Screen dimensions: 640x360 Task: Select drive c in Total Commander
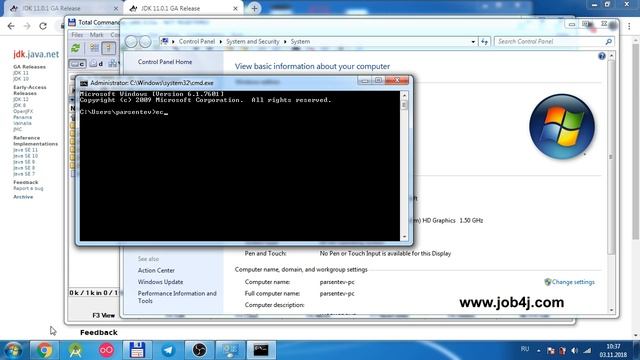[77, 64]
